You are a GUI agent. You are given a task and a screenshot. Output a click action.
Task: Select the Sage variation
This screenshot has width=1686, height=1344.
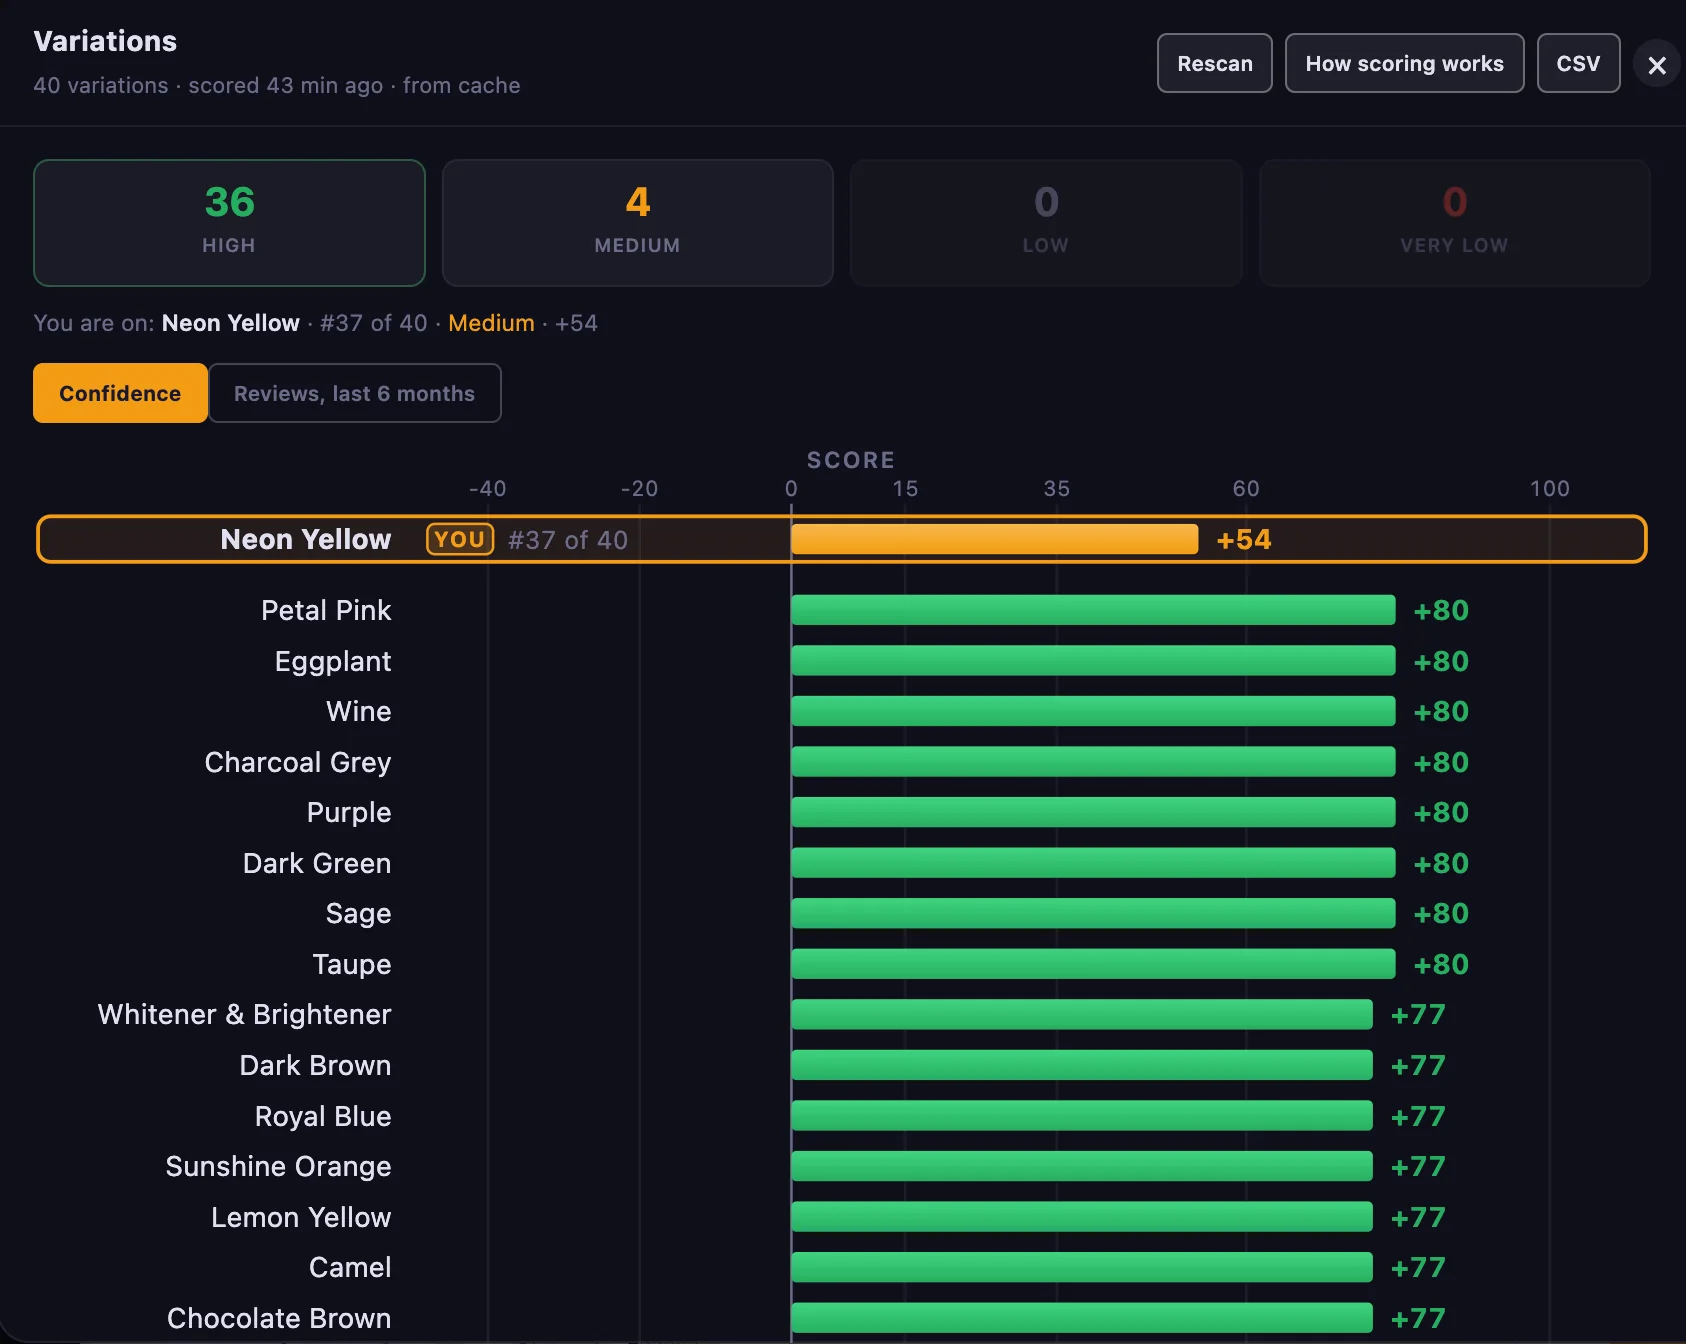click(x=358, y=913)
